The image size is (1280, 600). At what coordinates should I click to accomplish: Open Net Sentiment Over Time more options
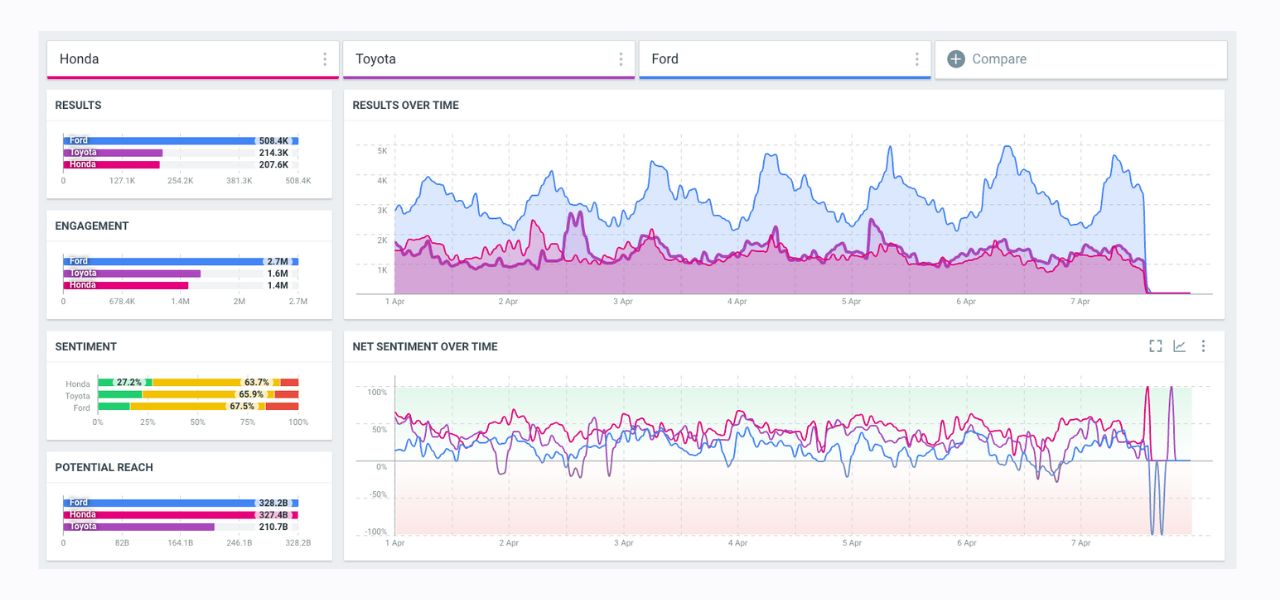pos(1203,346)
